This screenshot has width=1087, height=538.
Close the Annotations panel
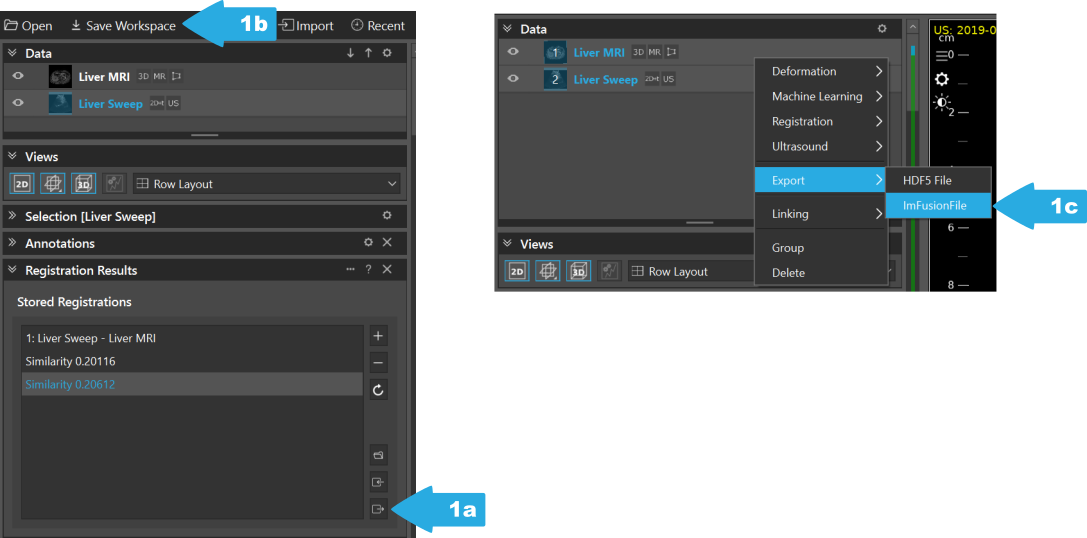coord(388,243)
